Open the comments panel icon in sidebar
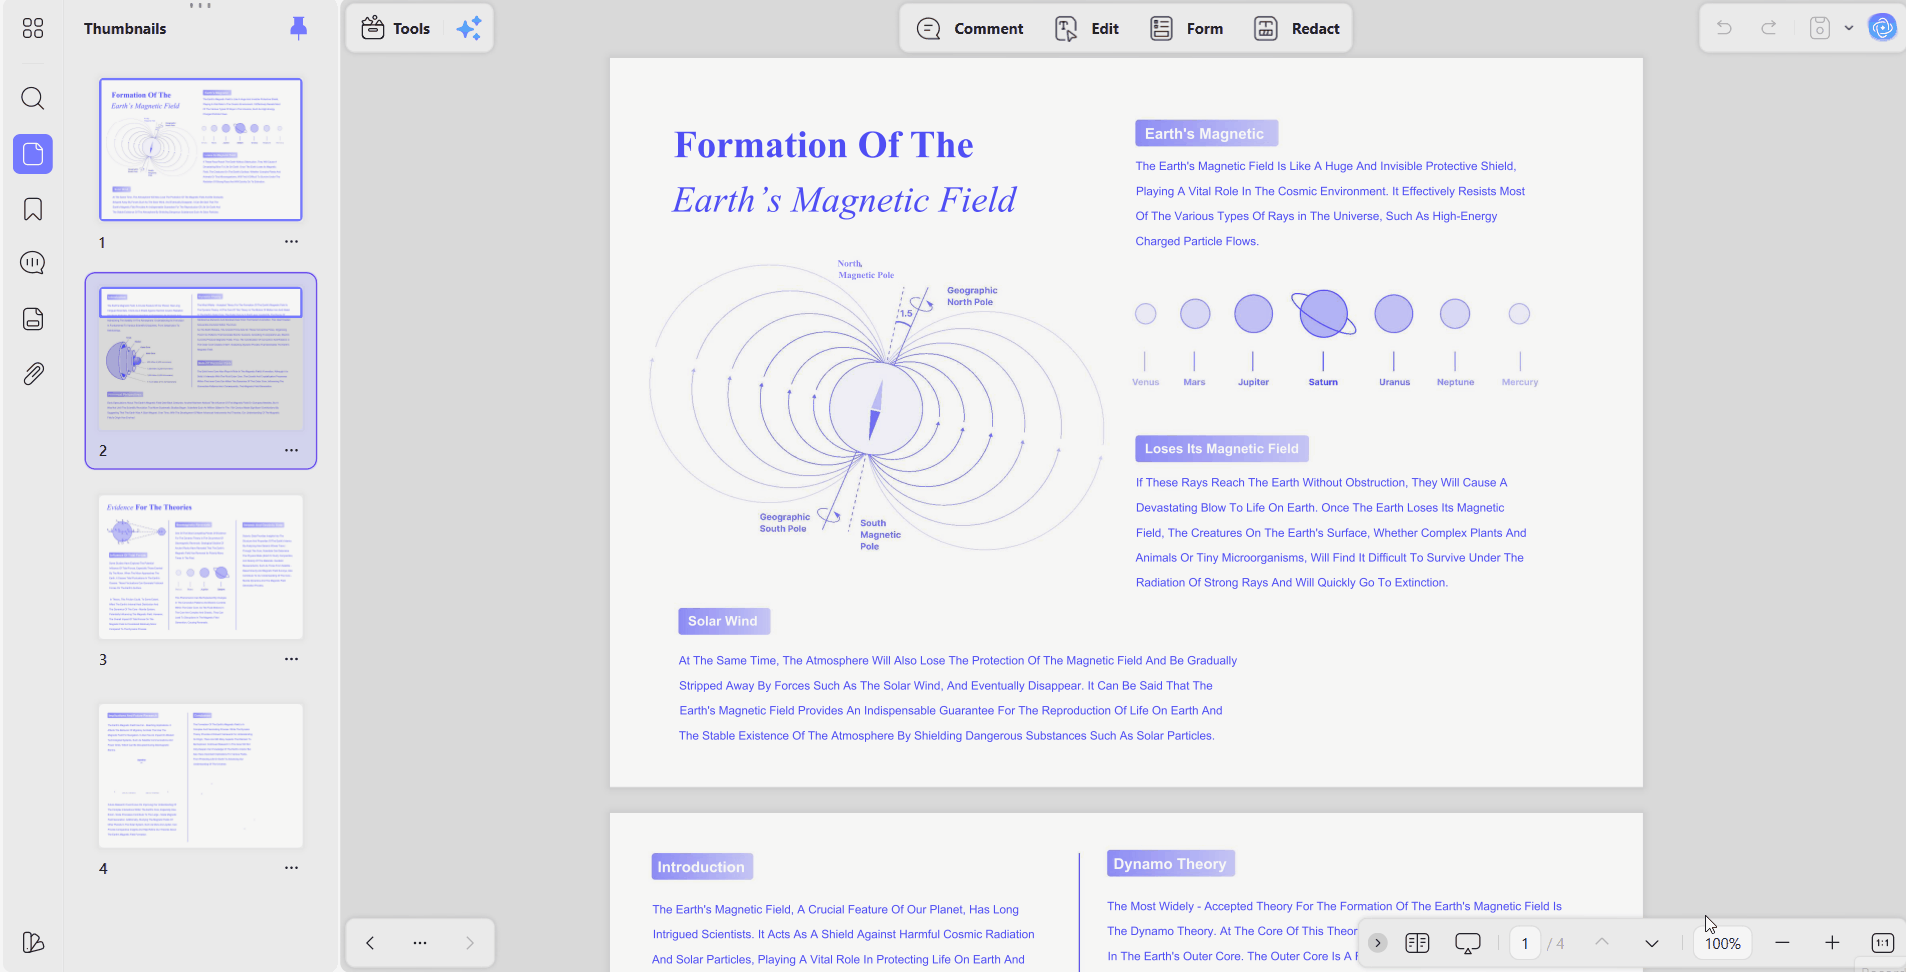The image size is (1906, 972). pos(33,263)
